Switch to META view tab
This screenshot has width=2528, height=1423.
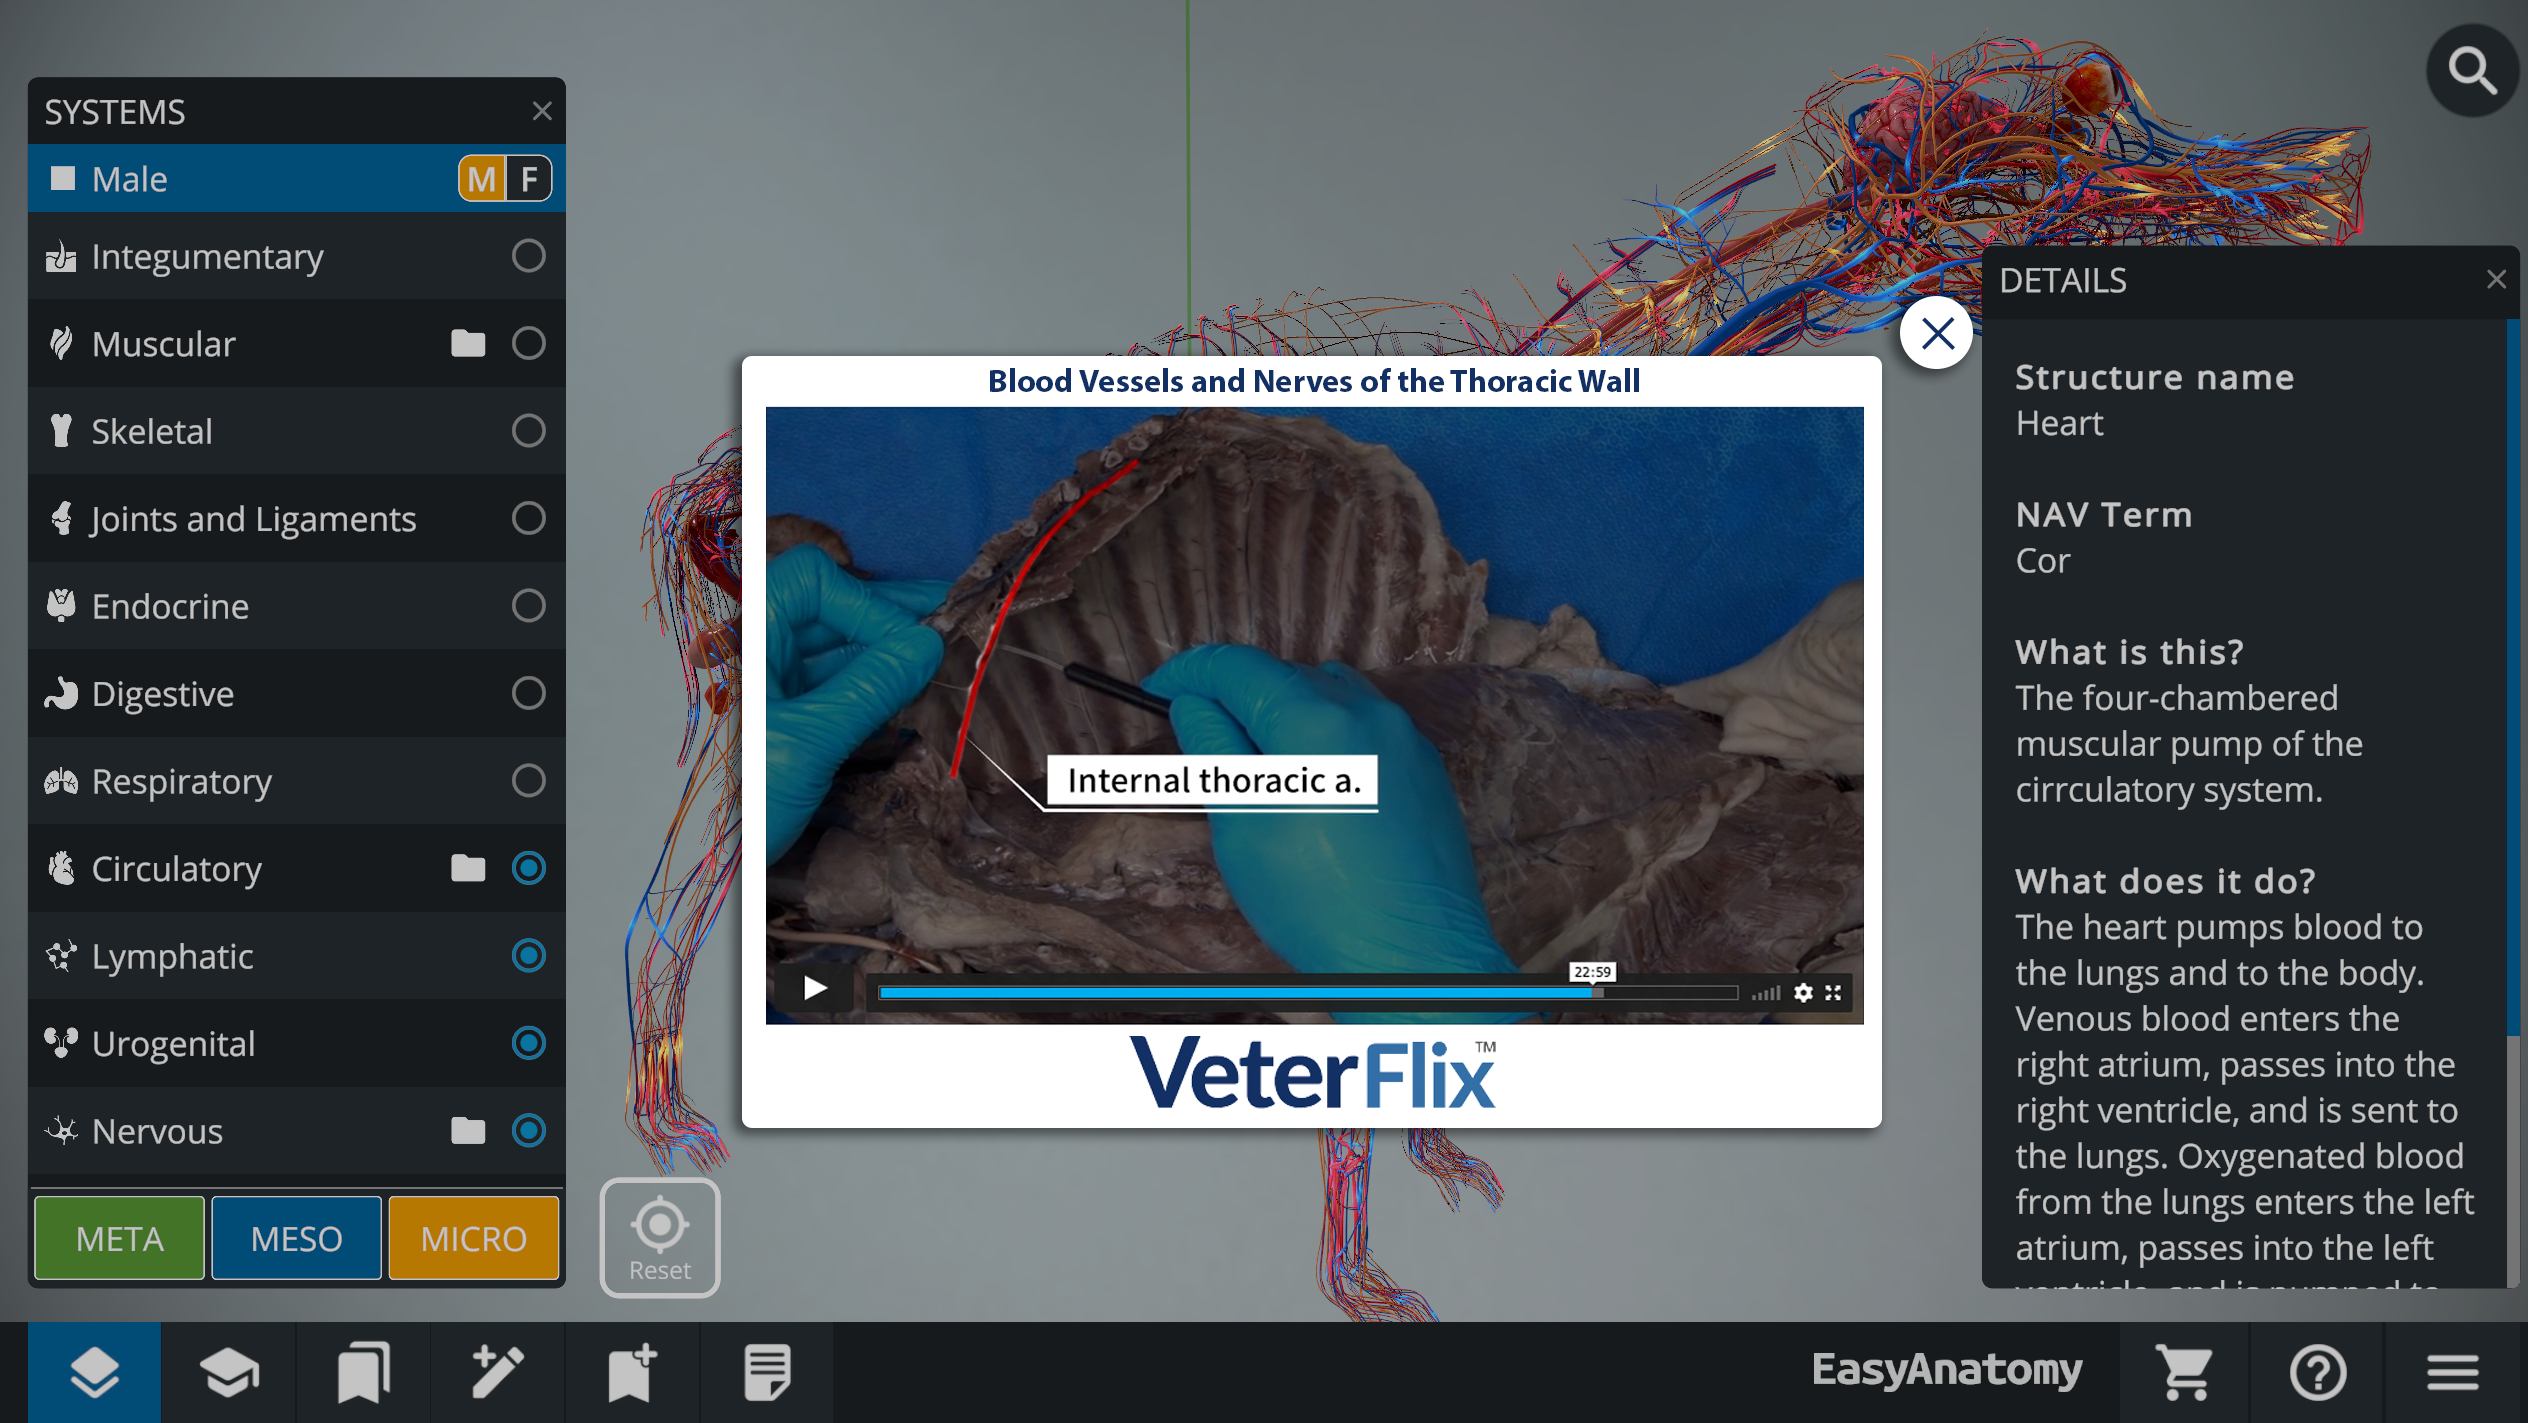coord(119,1238)
